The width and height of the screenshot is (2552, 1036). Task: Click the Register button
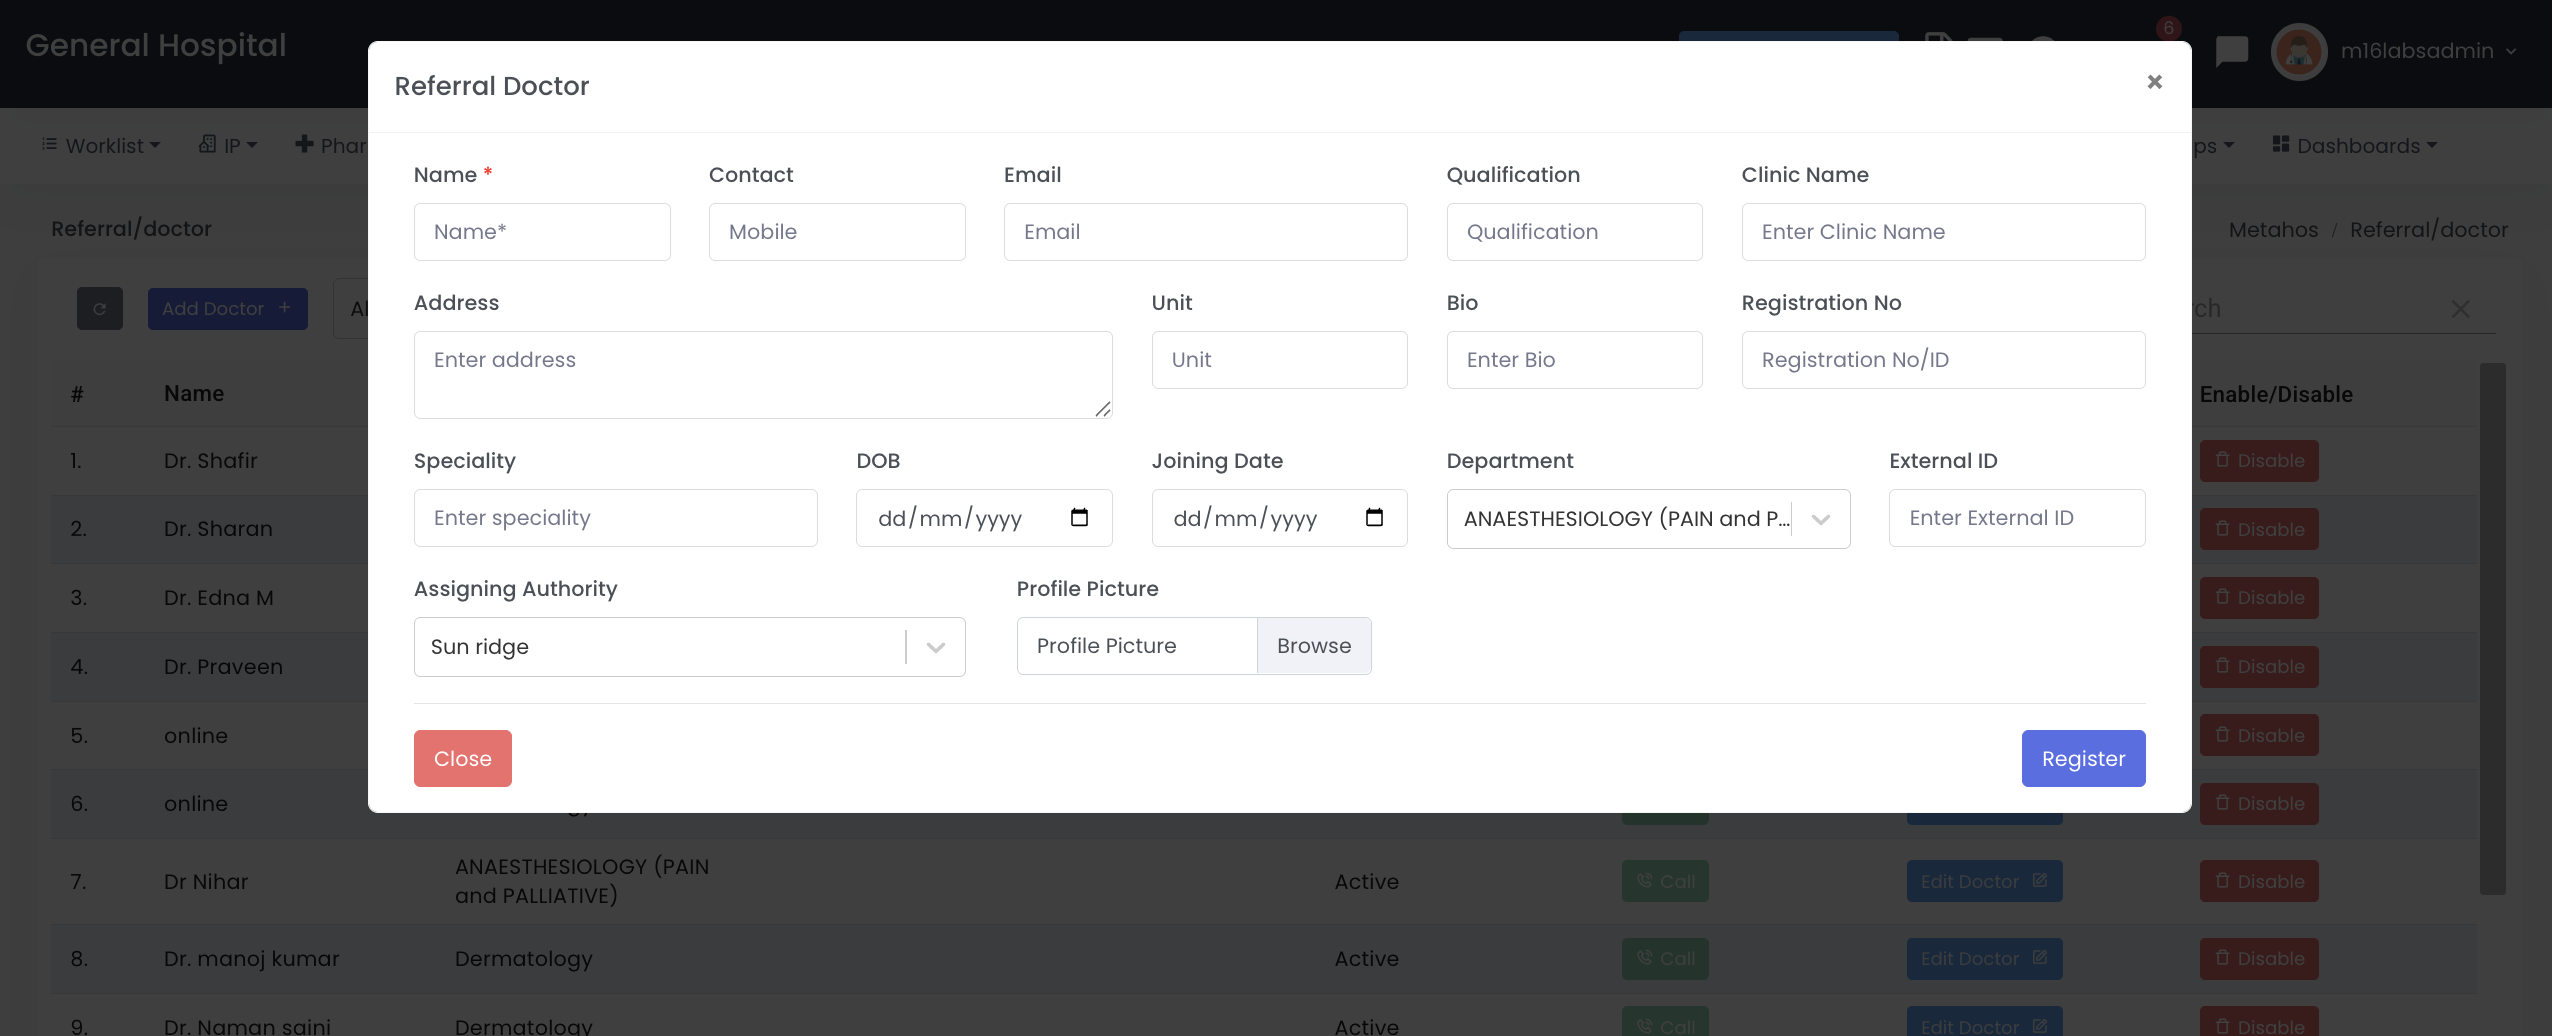click(x=2083, y=759)
